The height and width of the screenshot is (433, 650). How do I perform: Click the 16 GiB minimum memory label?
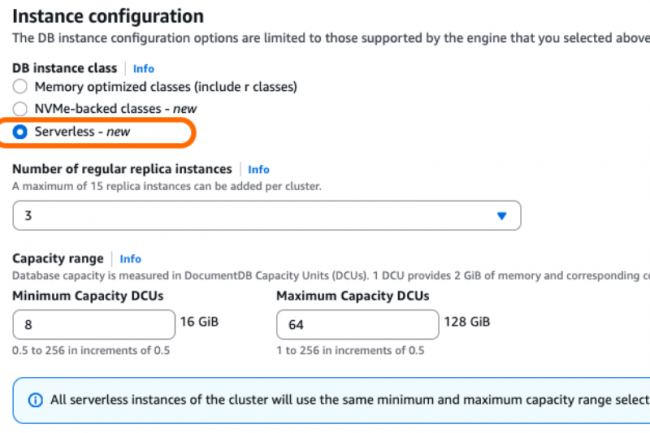199,322
